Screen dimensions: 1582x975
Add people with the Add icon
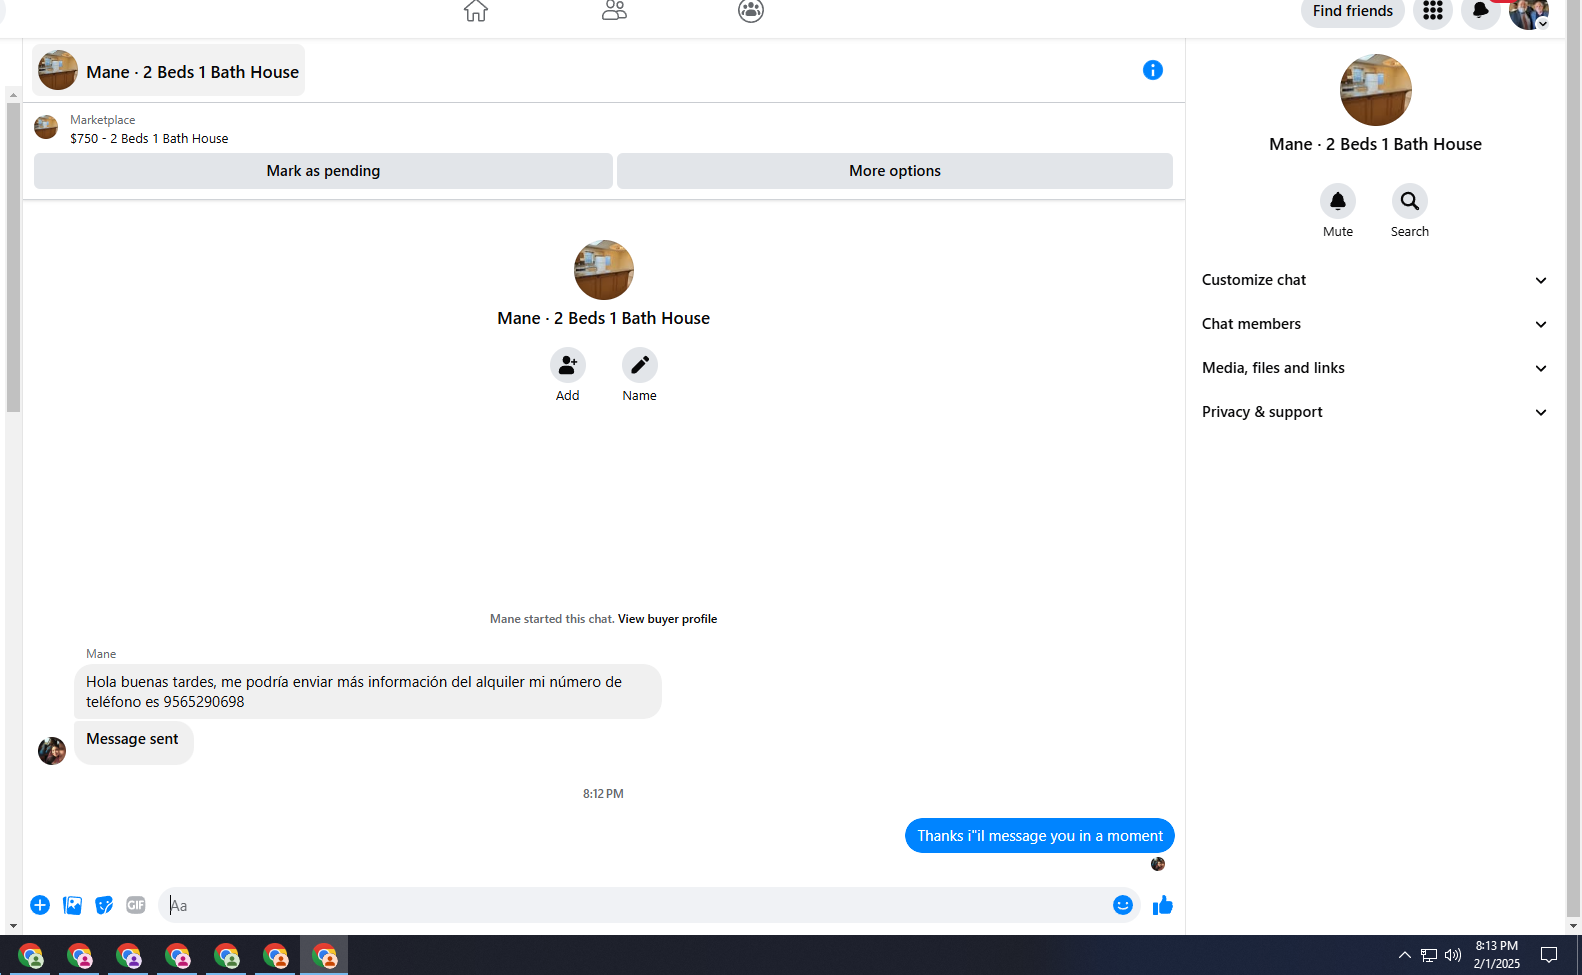click(568, 365)
